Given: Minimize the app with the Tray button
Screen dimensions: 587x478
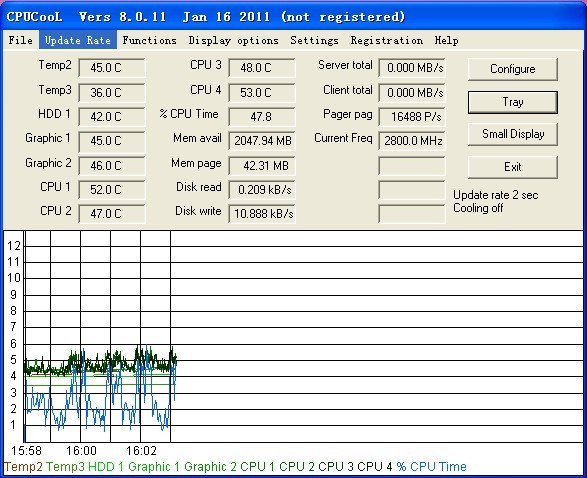Looking at the screenshot, I should tap(513, 102).
